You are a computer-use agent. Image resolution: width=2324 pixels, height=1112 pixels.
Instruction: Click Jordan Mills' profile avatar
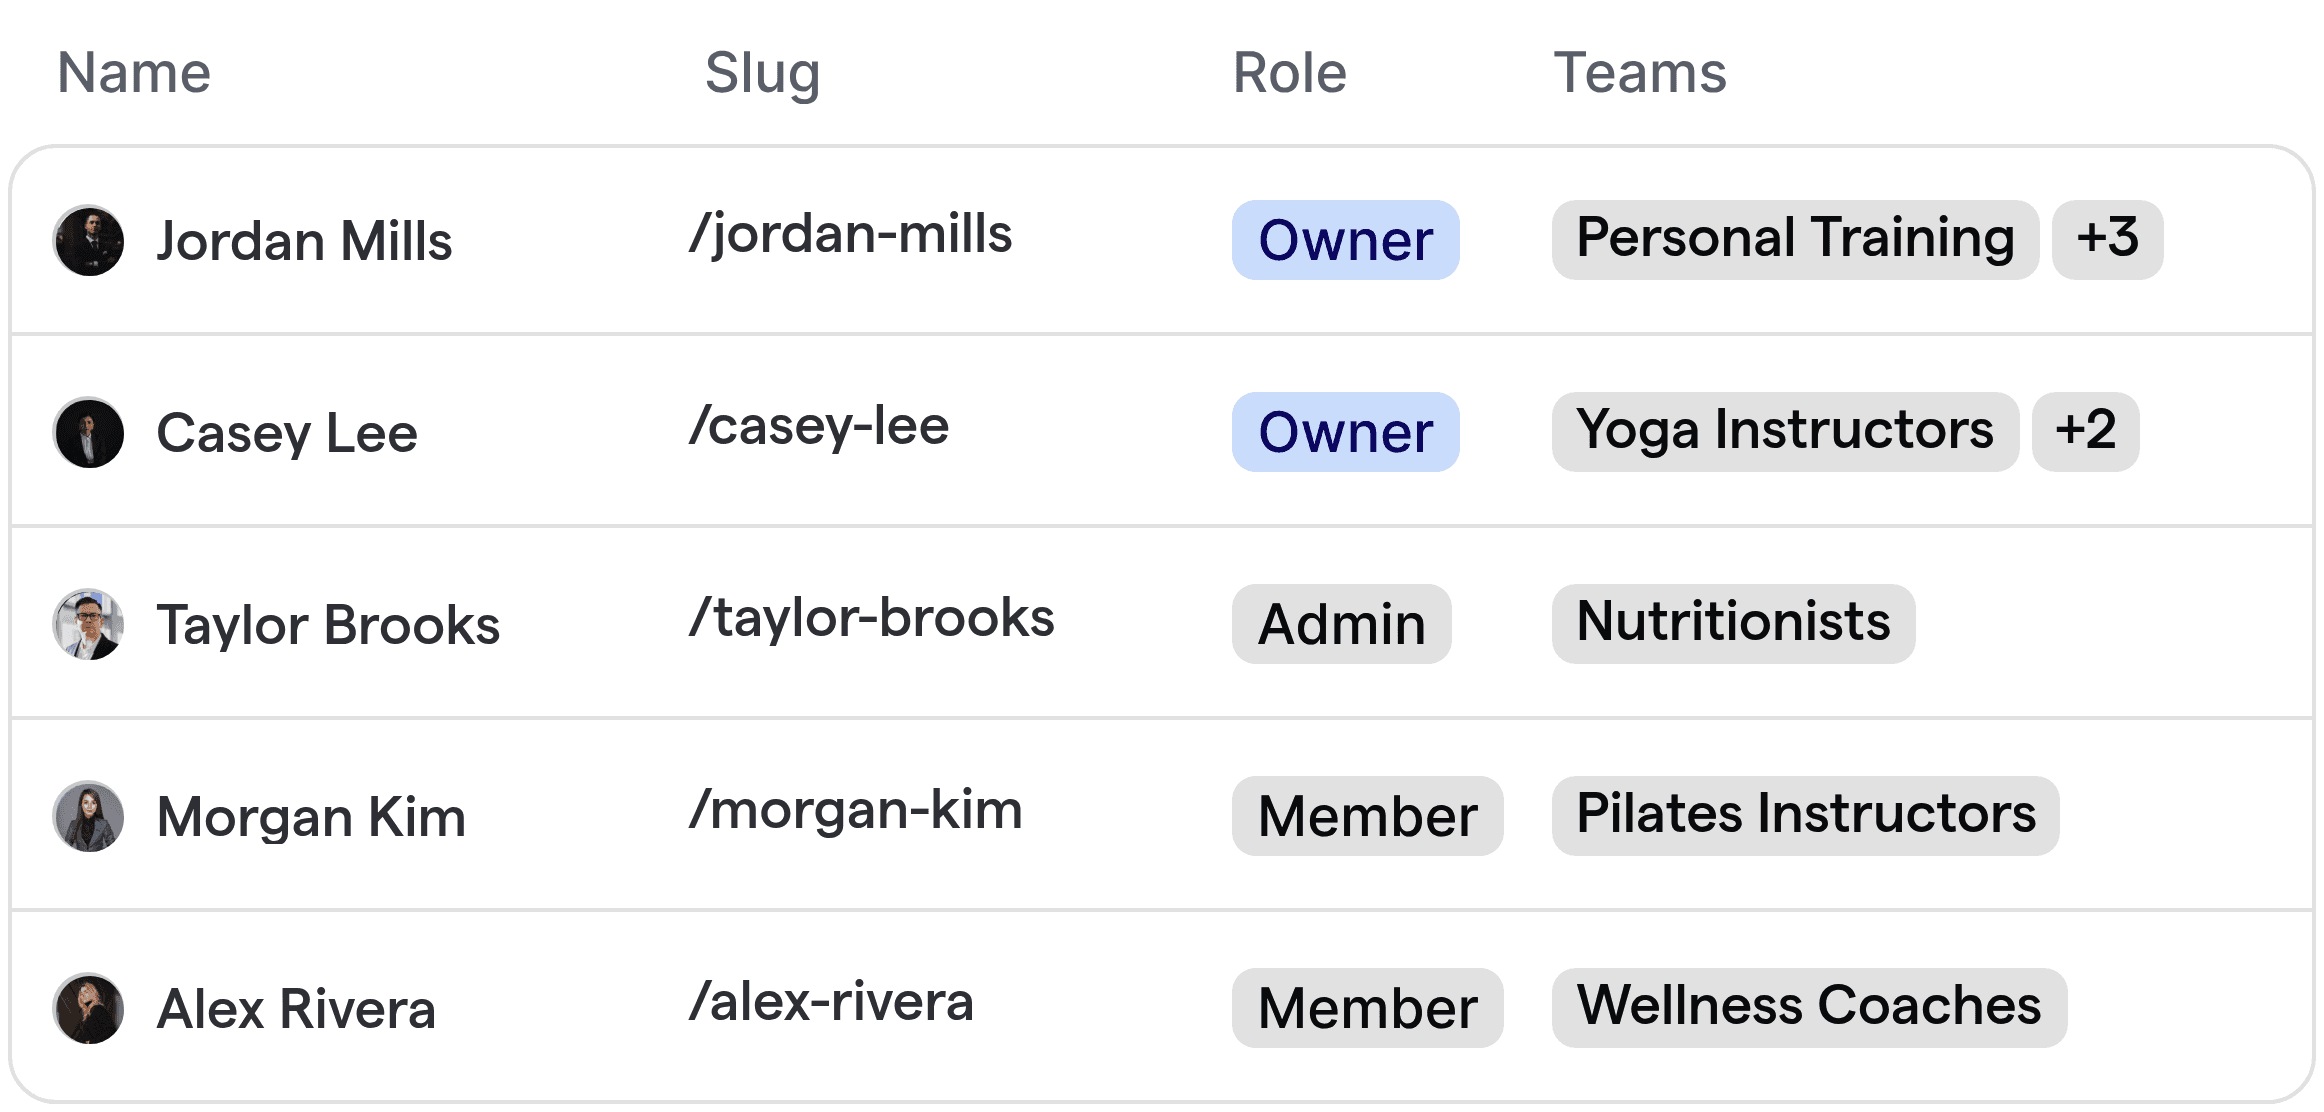(x=88, y=240)
